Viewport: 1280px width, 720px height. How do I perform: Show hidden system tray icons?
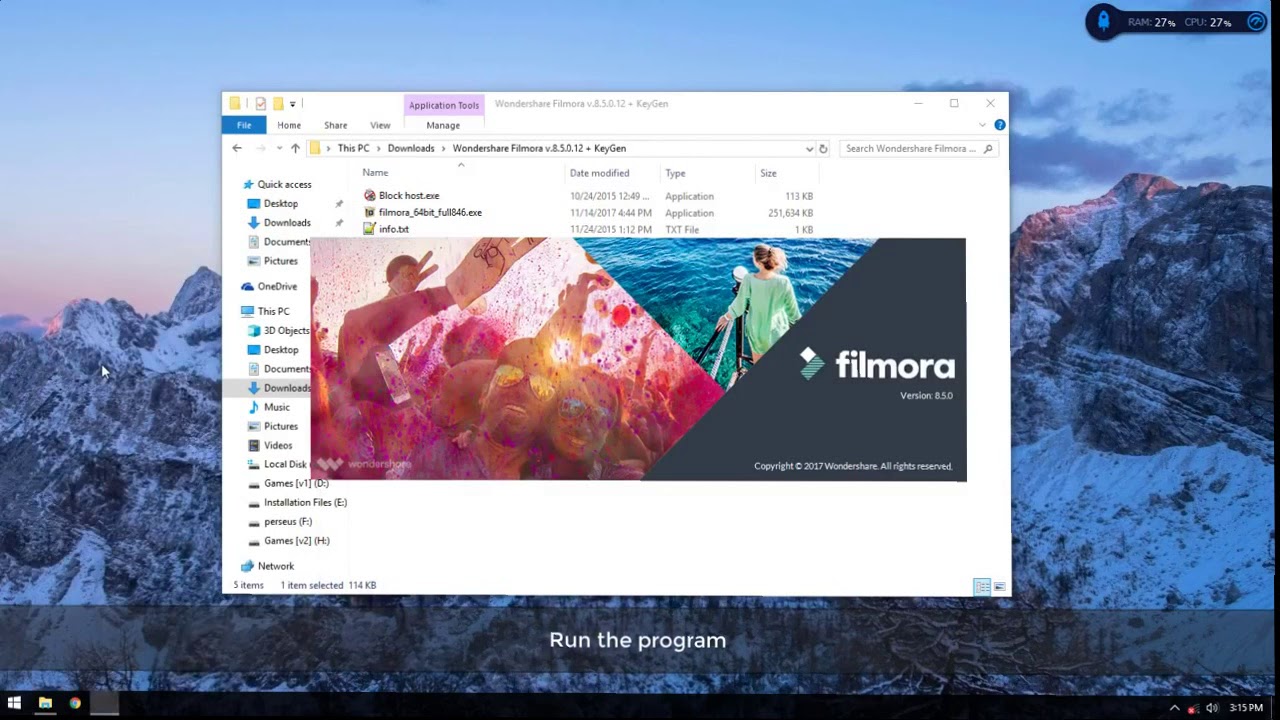[x=1175, y=708]
